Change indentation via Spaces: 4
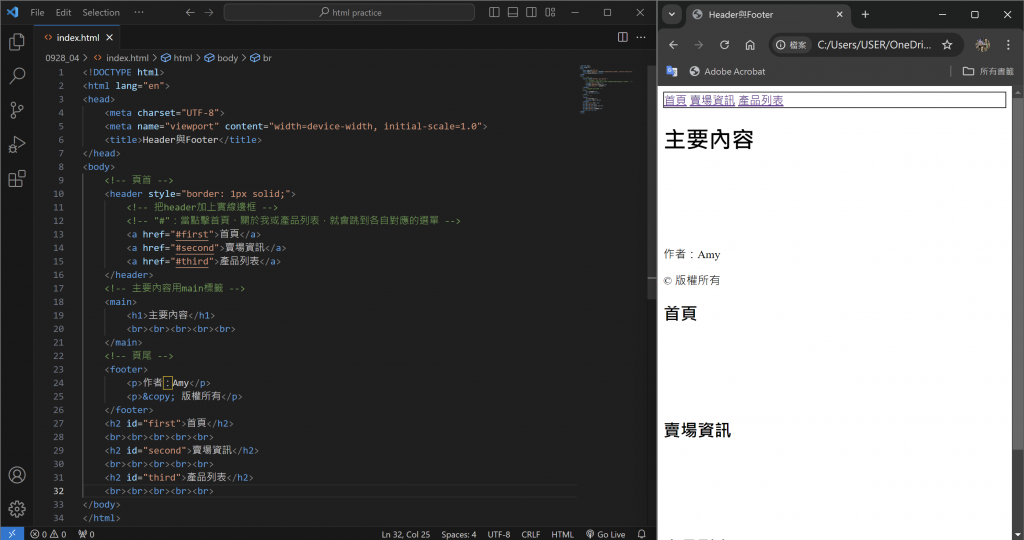The width and height of the screenshot is (1024, 540). click(458, 534)
